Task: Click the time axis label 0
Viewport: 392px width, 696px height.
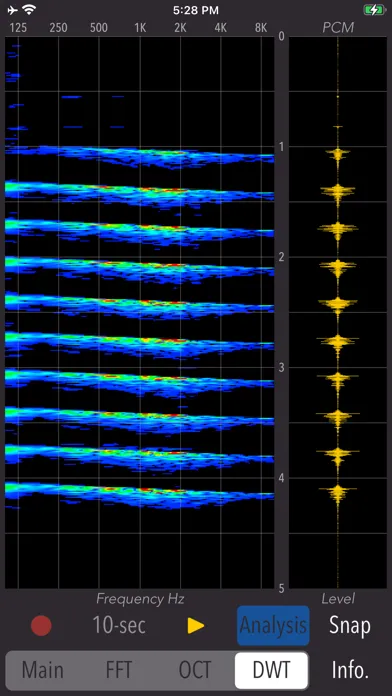Action: pos(281,36)
